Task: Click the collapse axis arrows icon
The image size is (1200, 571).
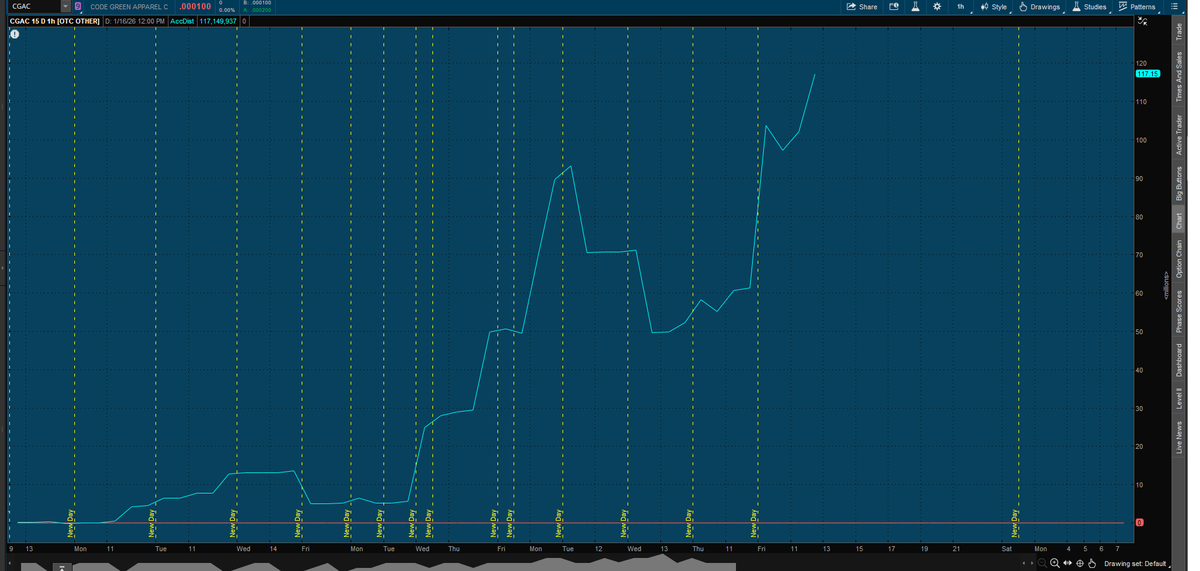Action: click(x=1142, y=21)
